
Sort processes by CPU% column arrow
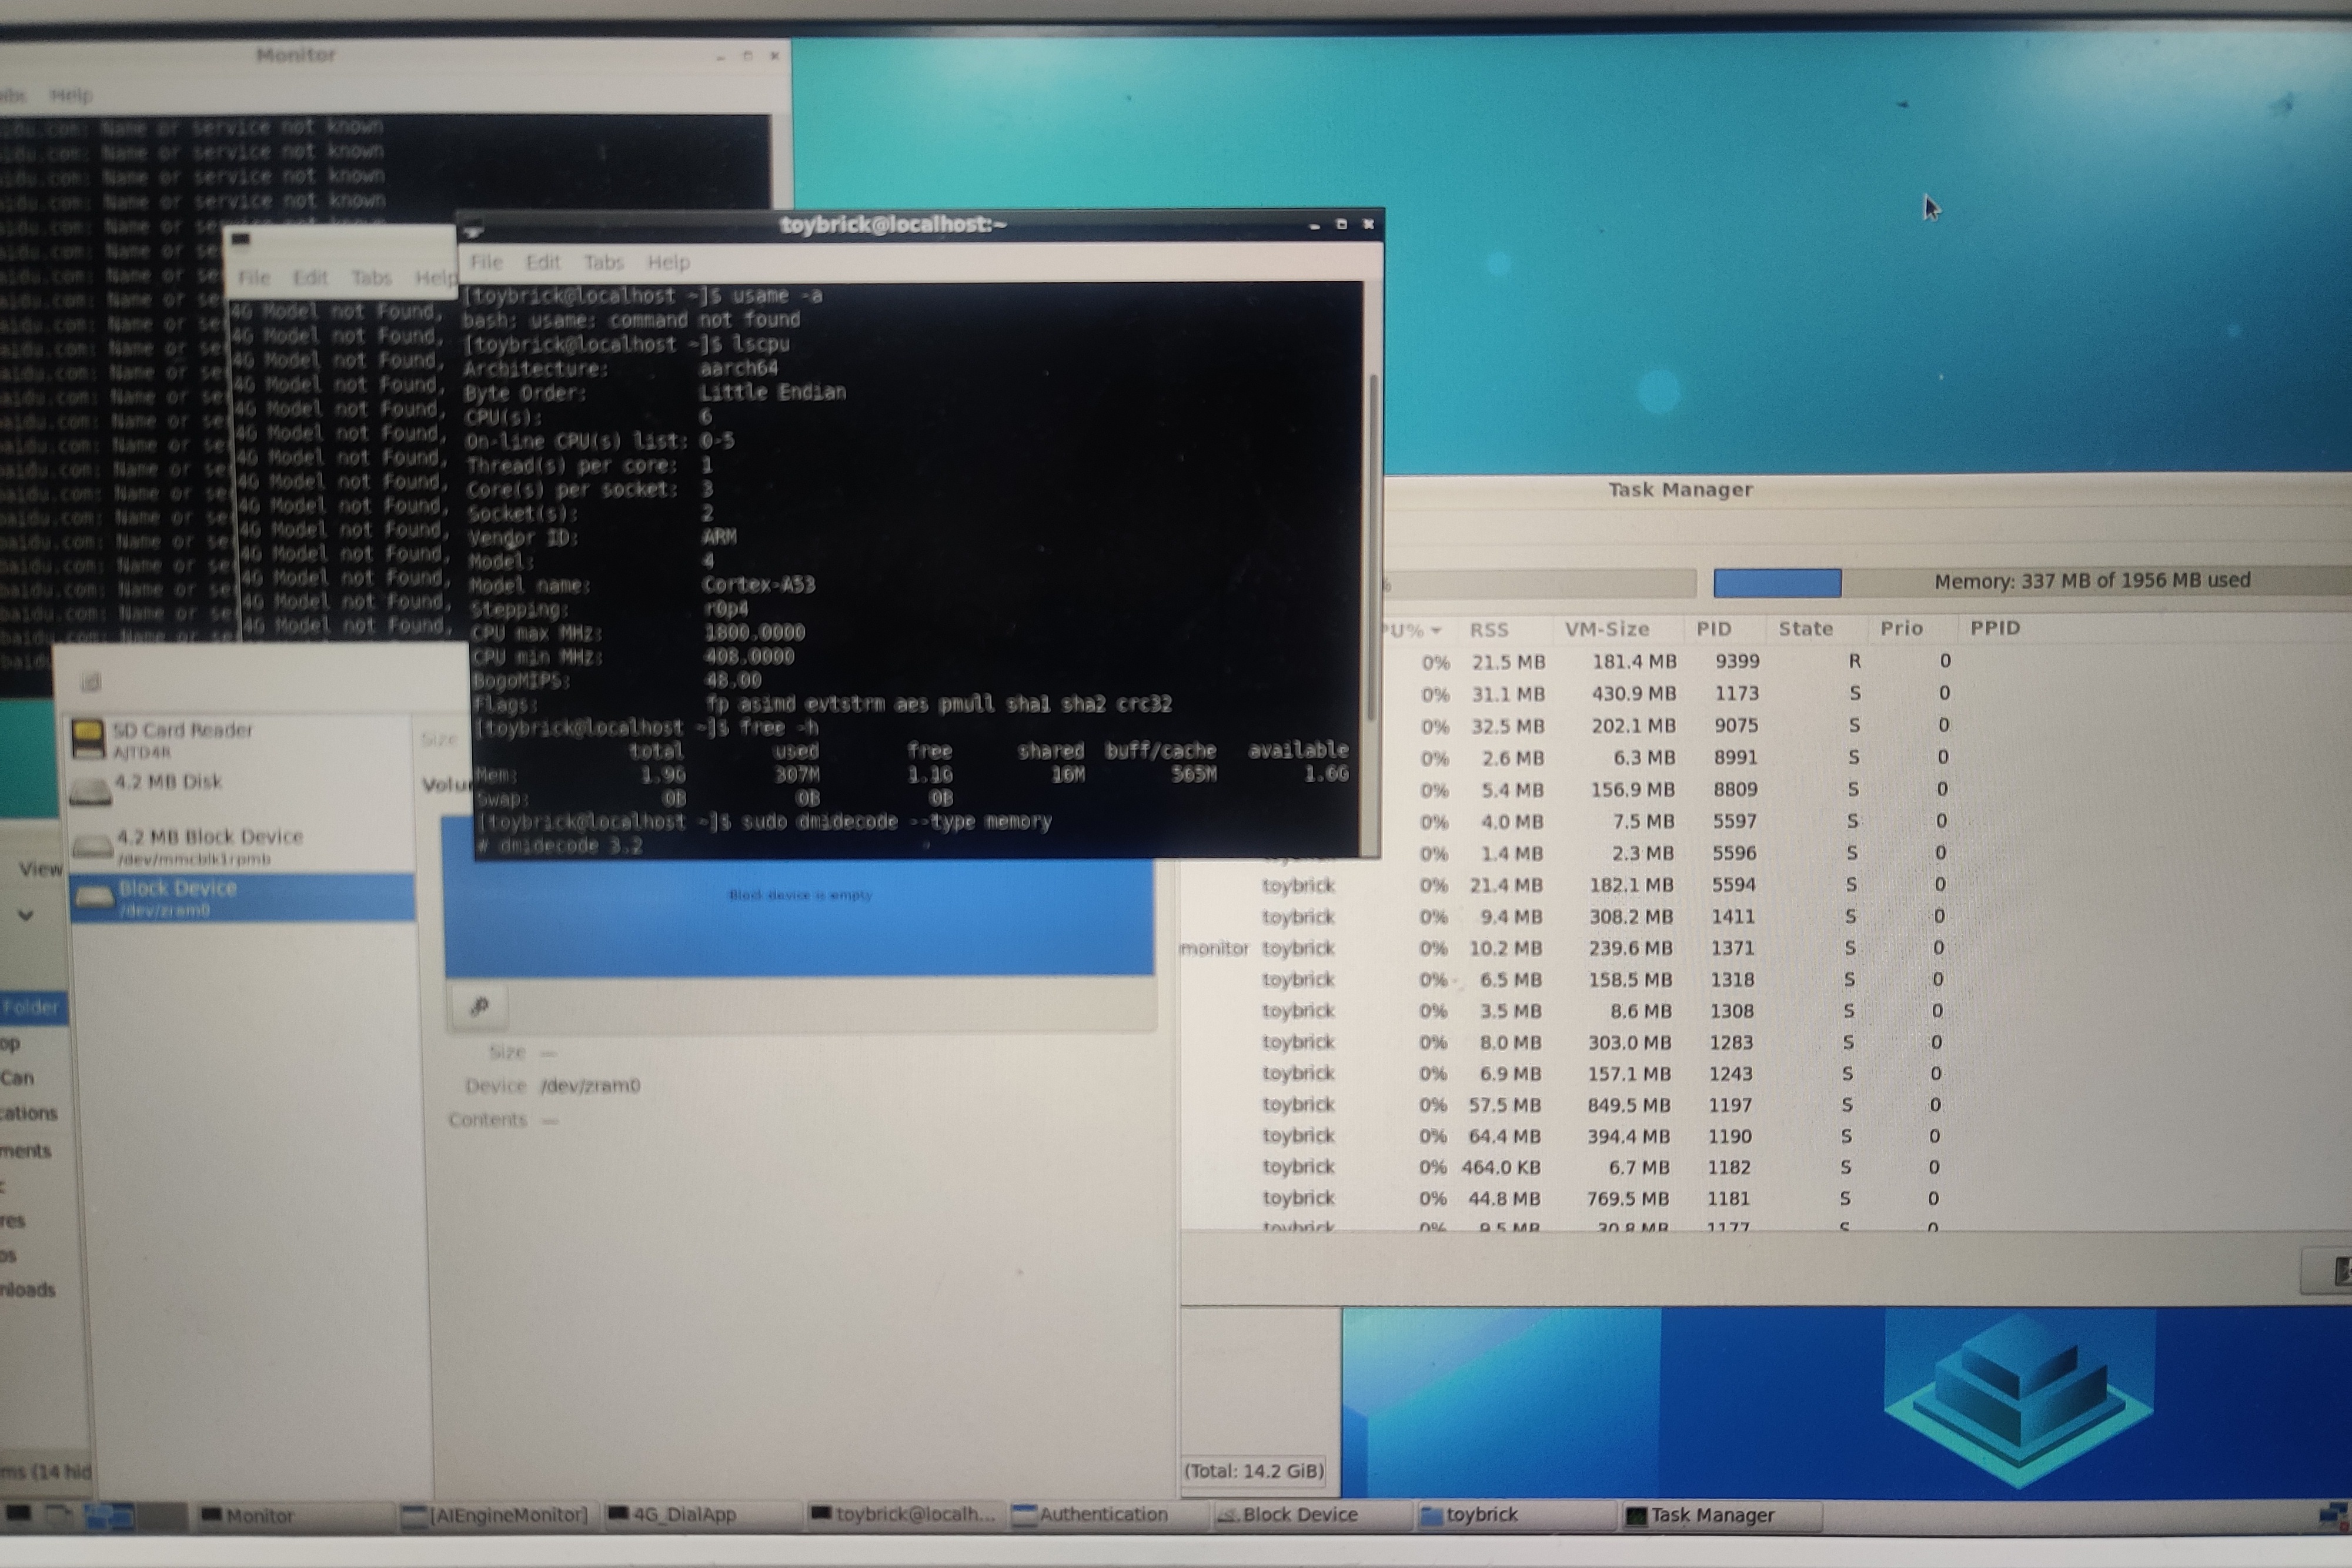(1436, 630)
